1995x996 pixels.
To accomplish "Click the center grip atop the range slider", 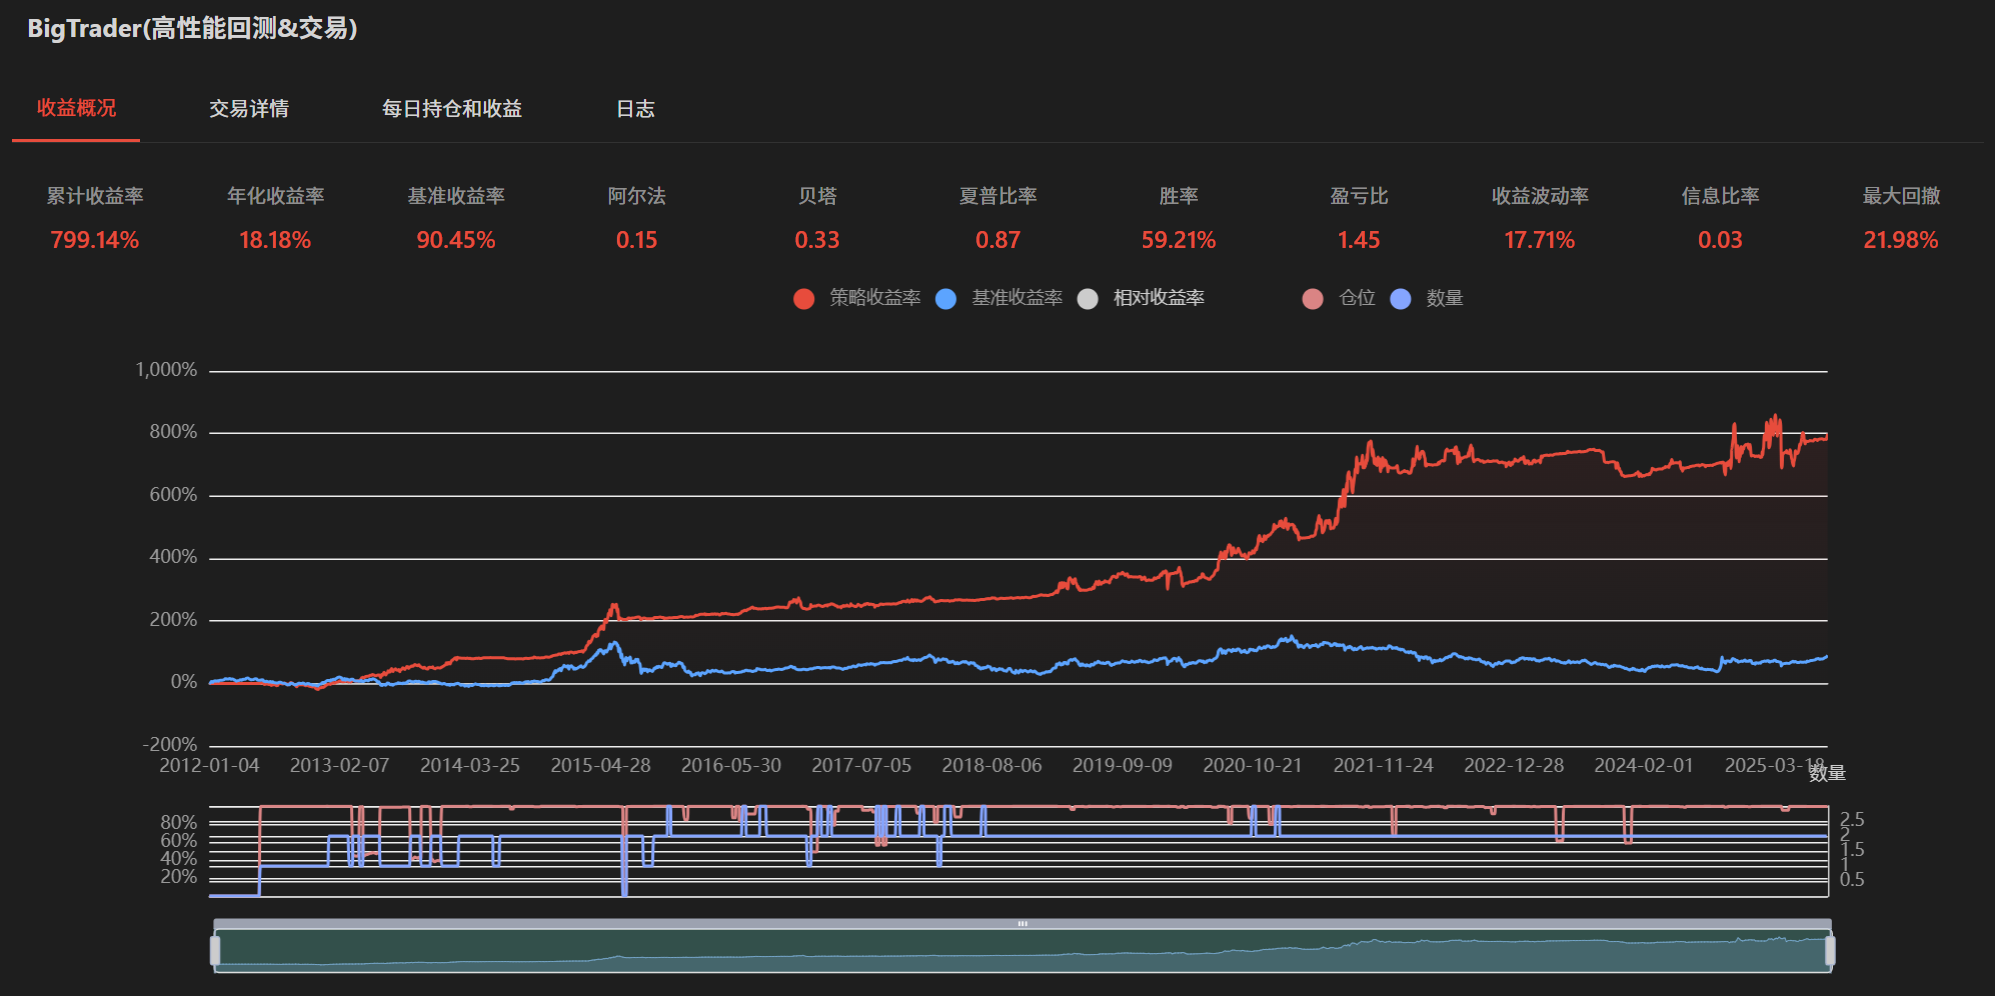I will coord(1022,924).
